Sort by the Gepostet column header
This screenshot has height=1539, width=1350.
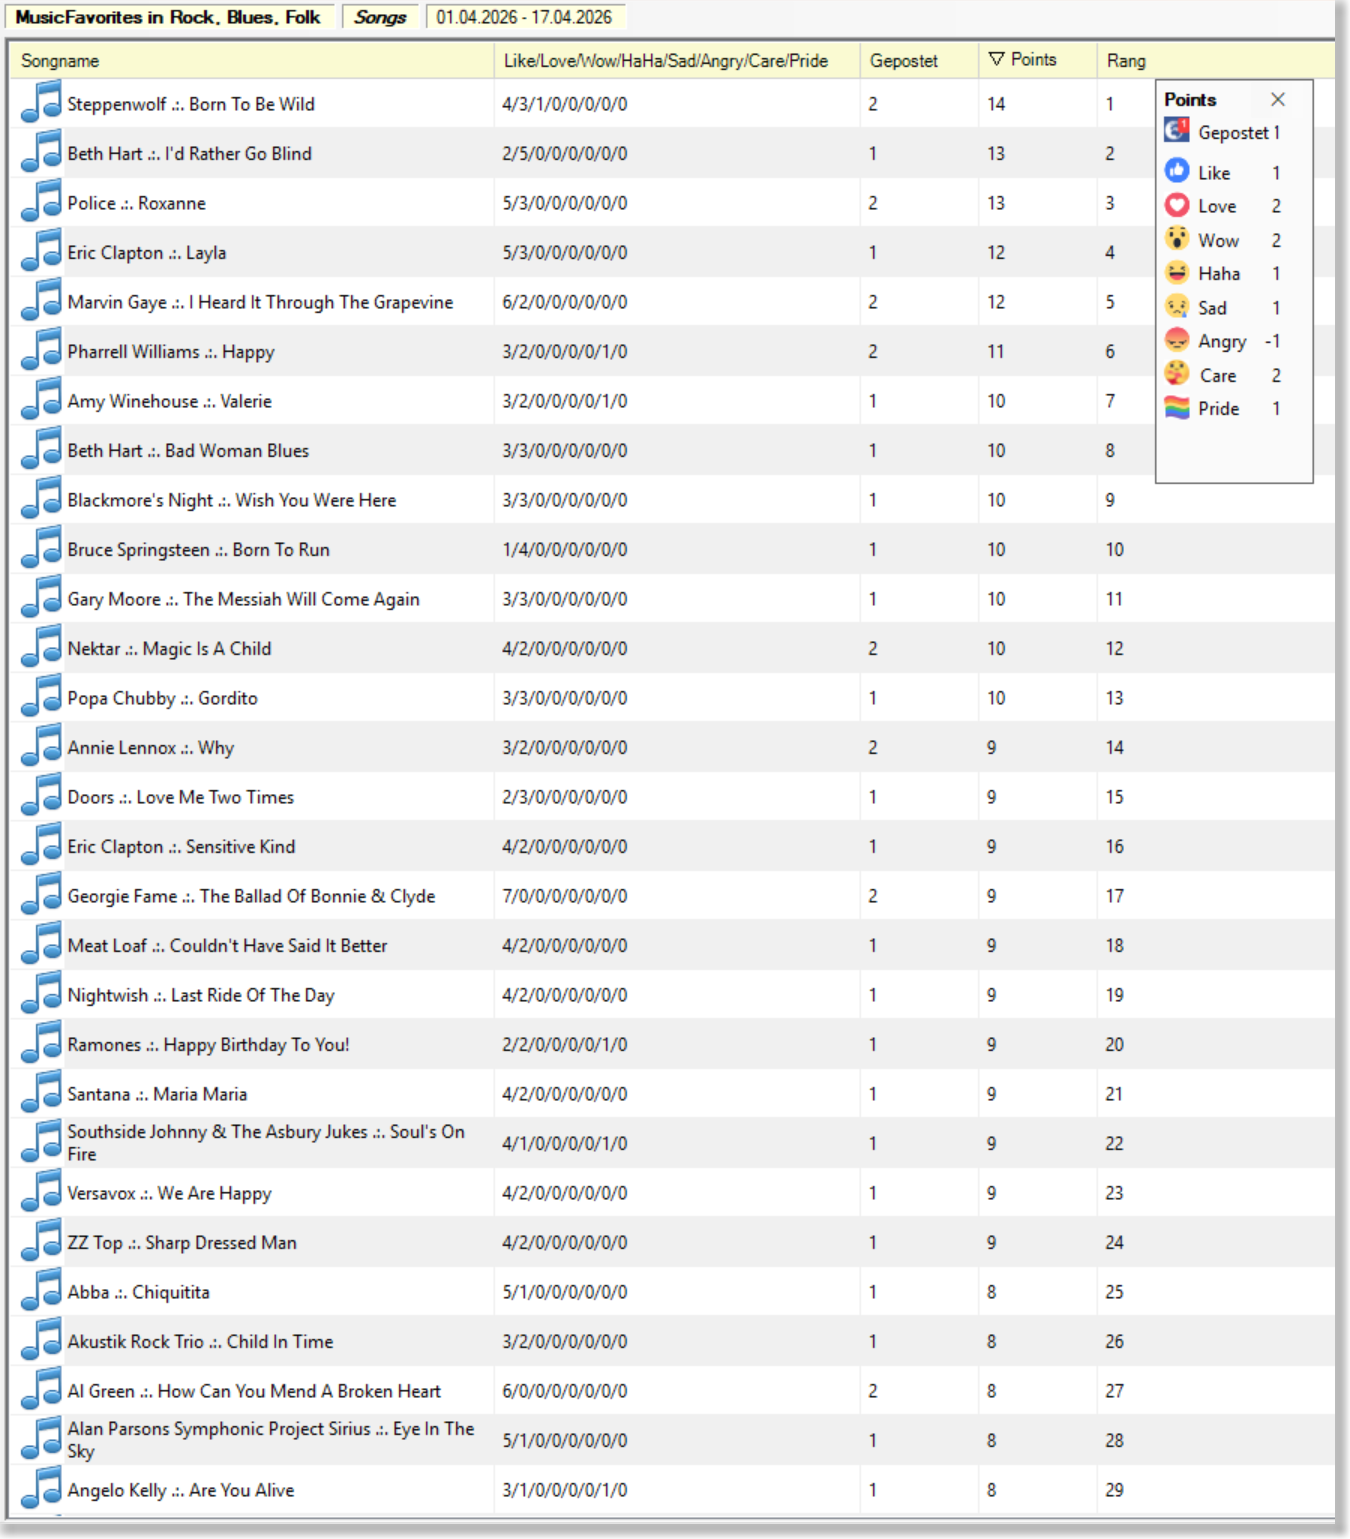903,61
